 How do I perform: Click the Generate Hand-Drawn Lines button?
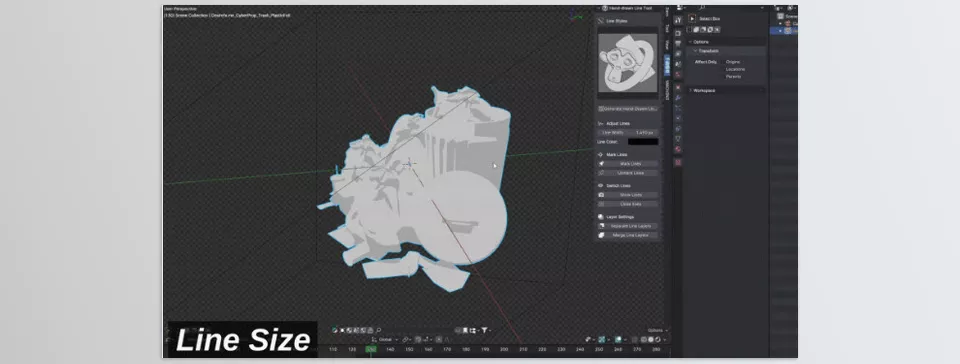628,109
